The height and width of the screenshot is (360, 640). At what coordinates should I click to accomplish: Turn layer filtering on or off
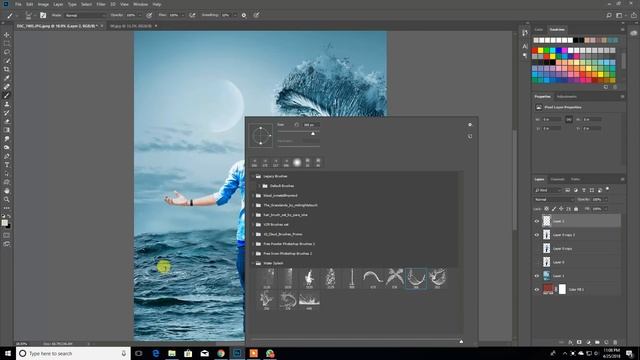[x=607, y=189]
